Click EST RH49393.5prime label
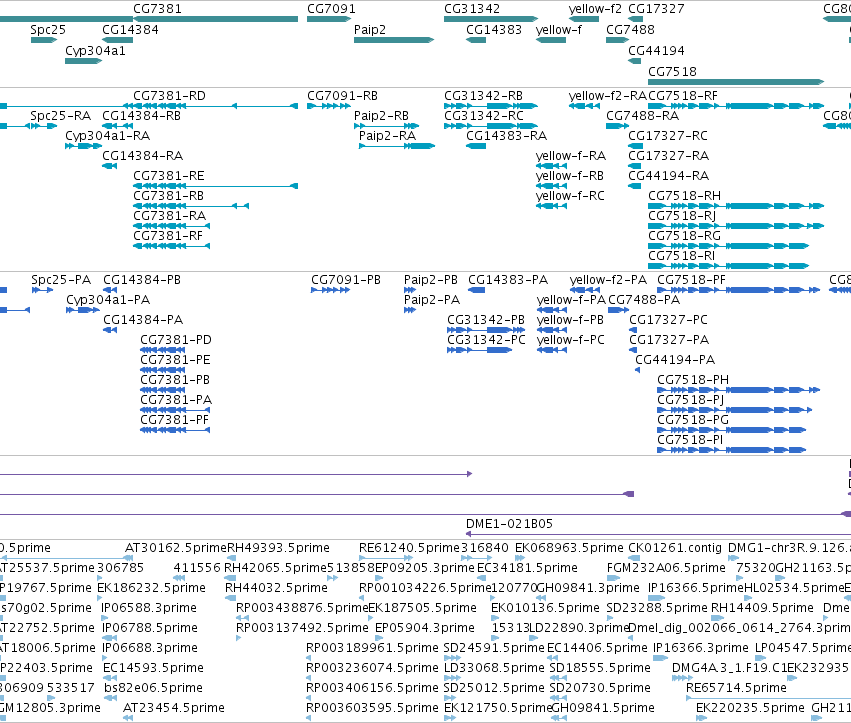Image resolution: width=851 pixels, height=723 pixels. coord(278,548)
